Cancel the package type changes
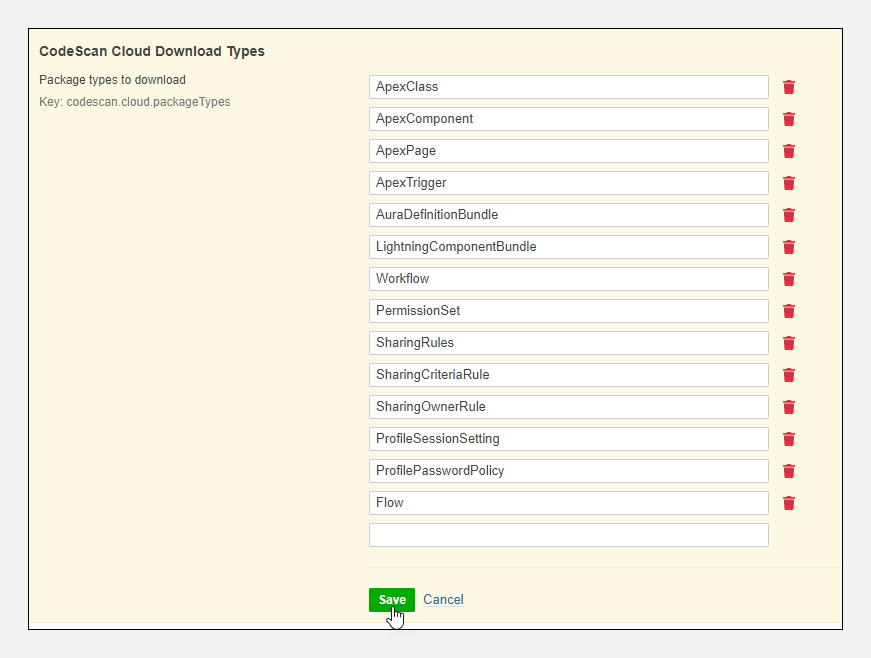871x658 pixels. click(x=443, y=600)
